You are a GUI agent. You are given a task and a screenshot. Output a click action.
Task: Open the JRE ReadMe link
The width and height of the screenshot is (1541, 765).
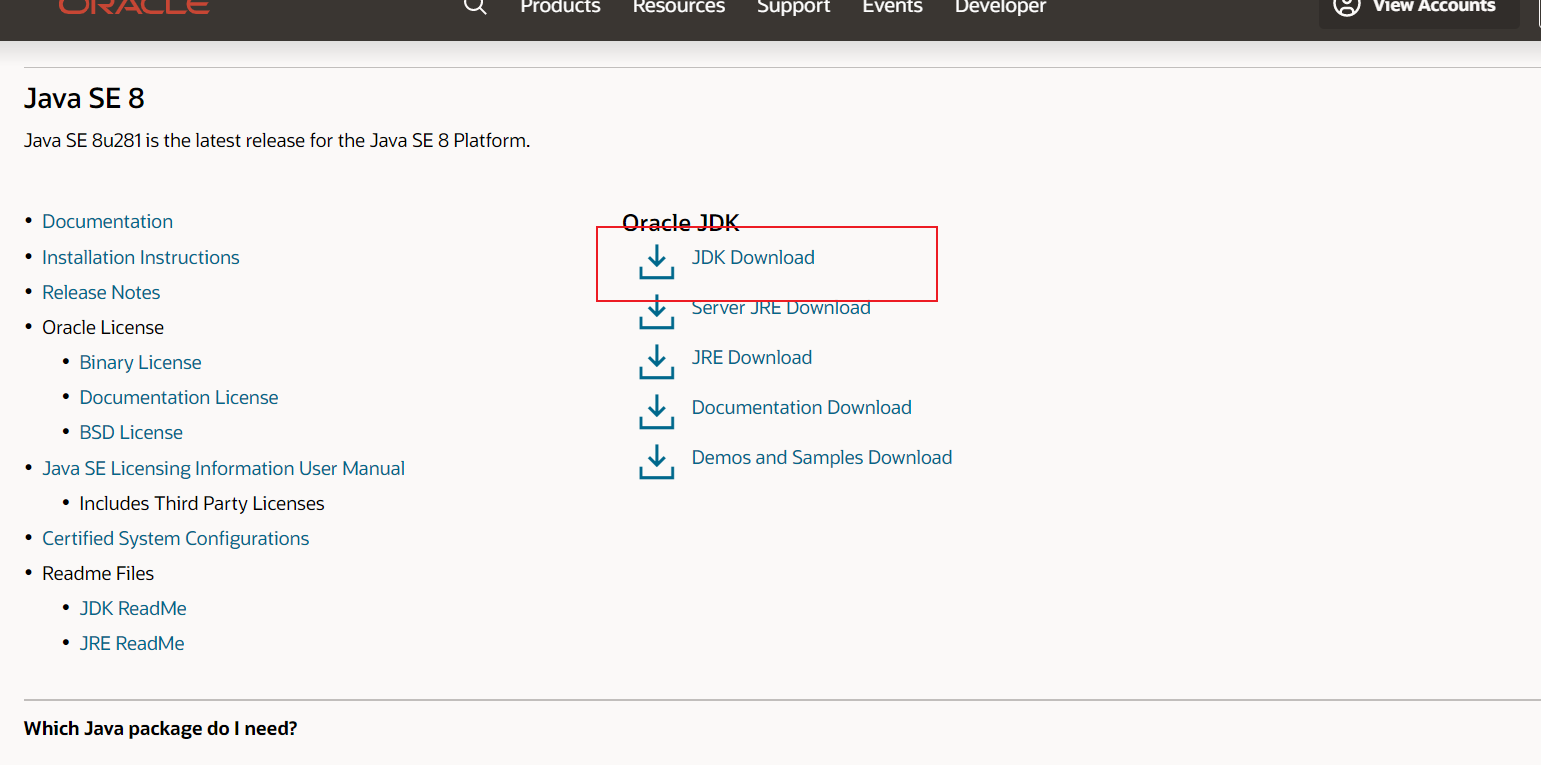(x=132, y=643)
